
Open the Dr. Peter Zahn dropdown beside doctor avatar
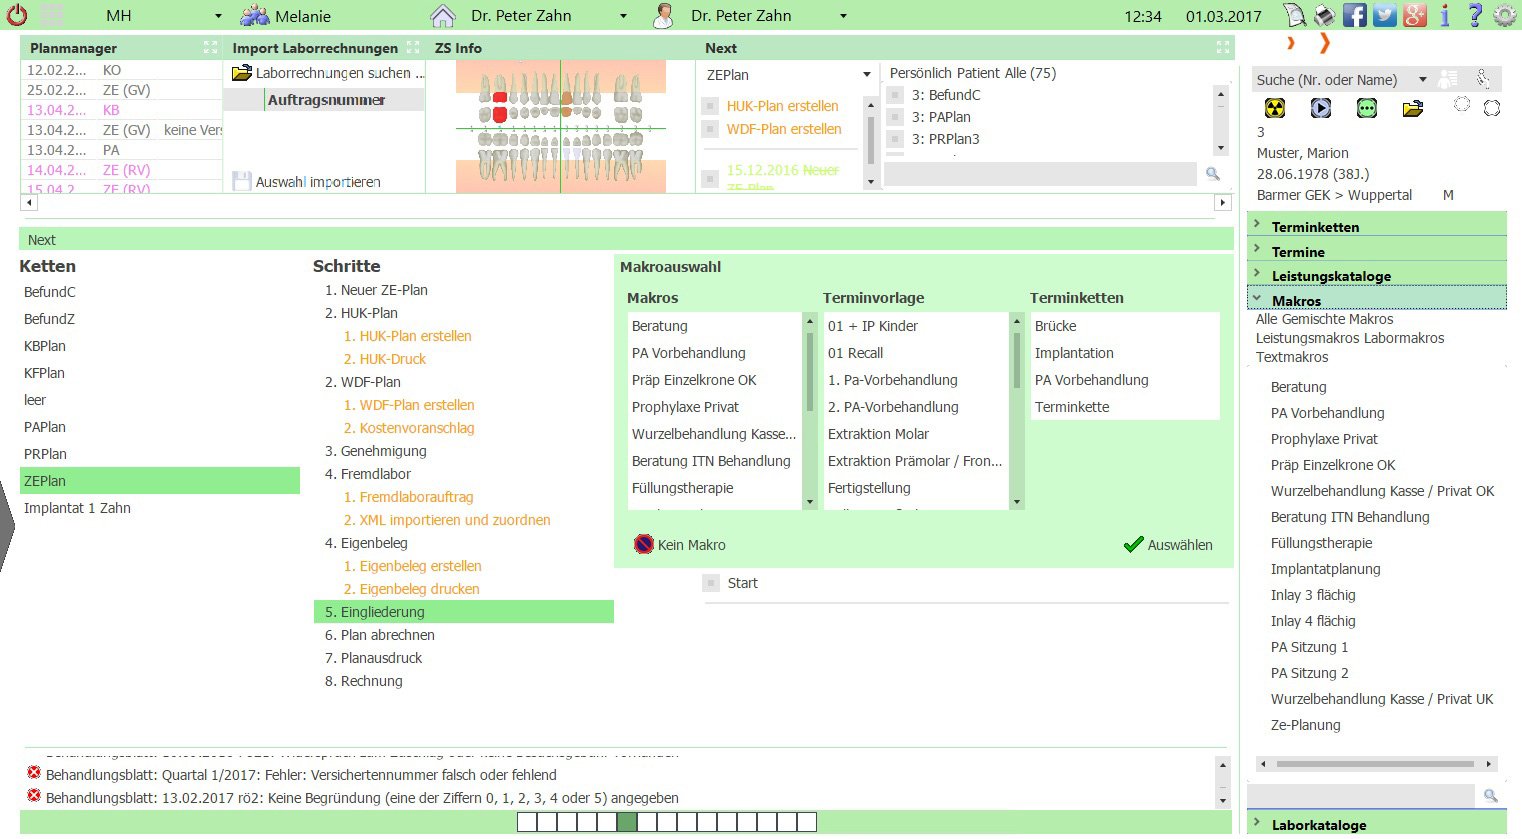(x=843, y=16)
